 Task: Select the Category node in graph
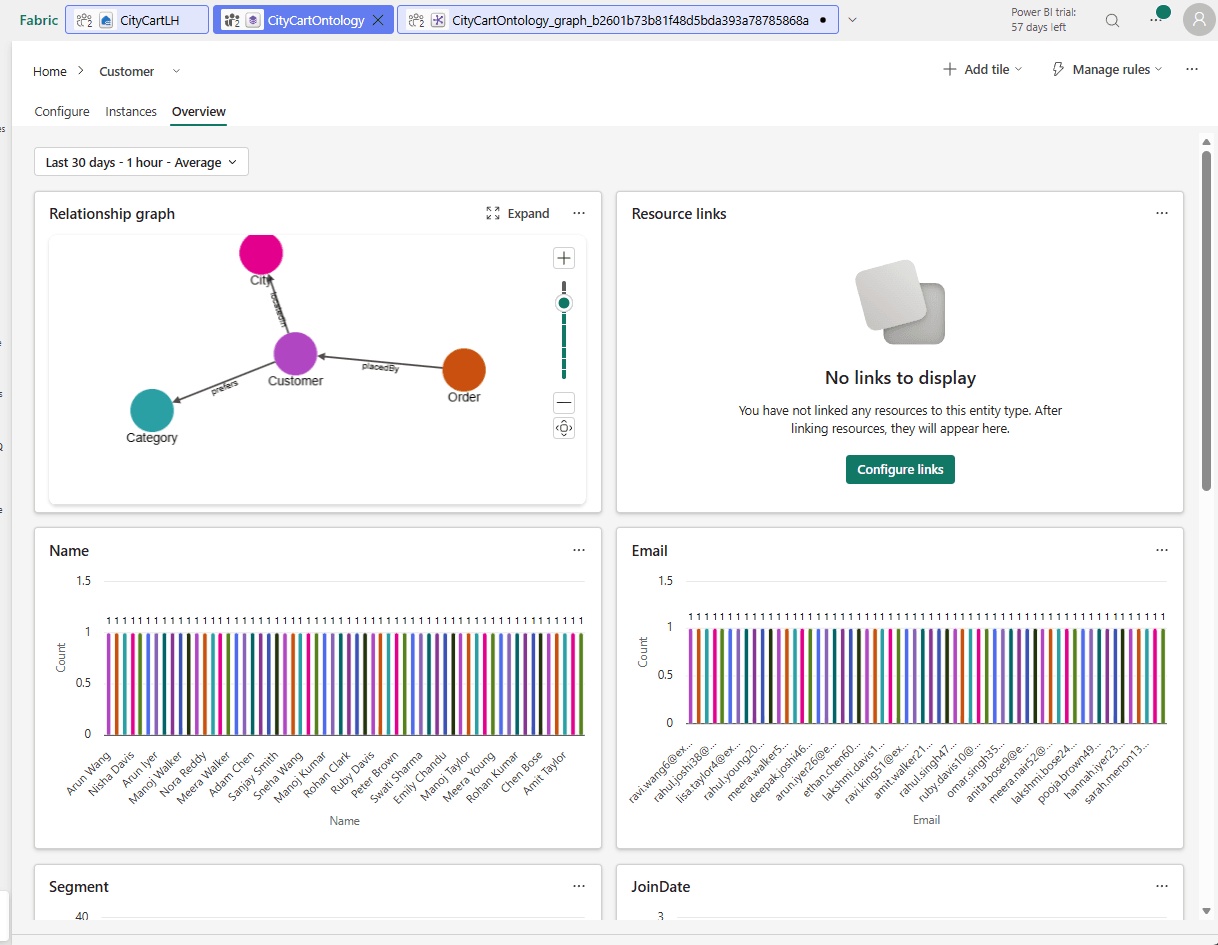click(x=152, y=410)
